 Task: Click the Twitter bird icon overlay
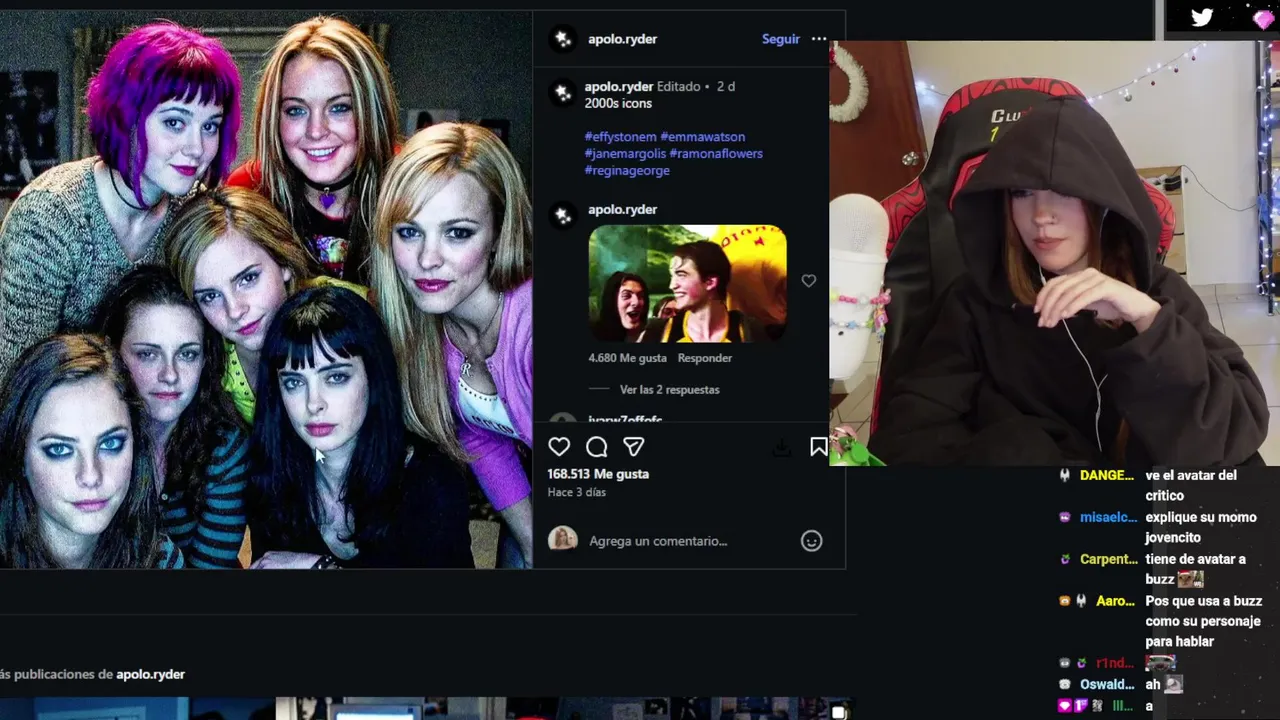pyautogui.click(x=1202, y=17)
